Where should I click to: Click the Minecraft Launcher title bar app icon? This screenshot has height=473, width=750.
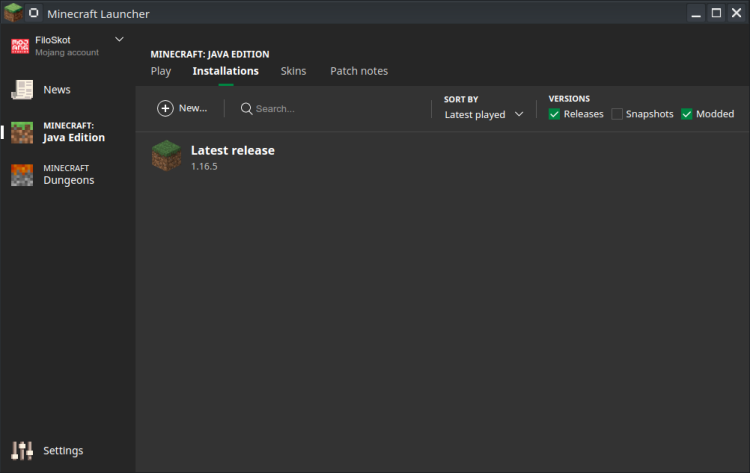[x=13, y=12]
